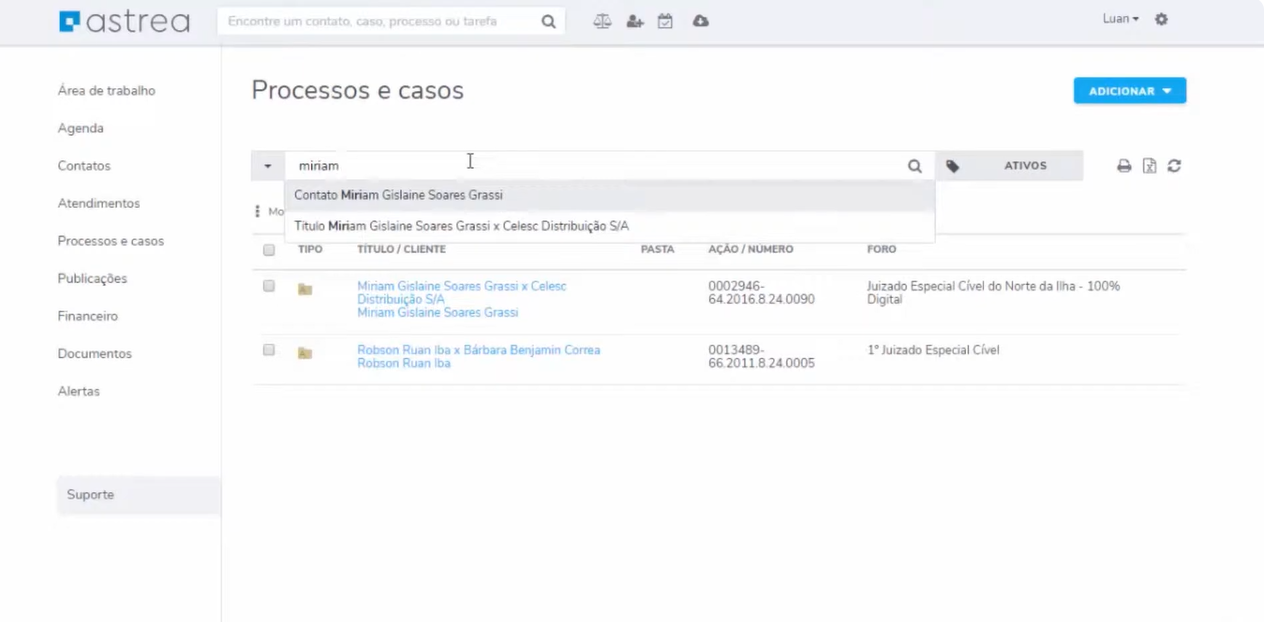
Task: Open the three-dots more options menu
Action: 257,211
